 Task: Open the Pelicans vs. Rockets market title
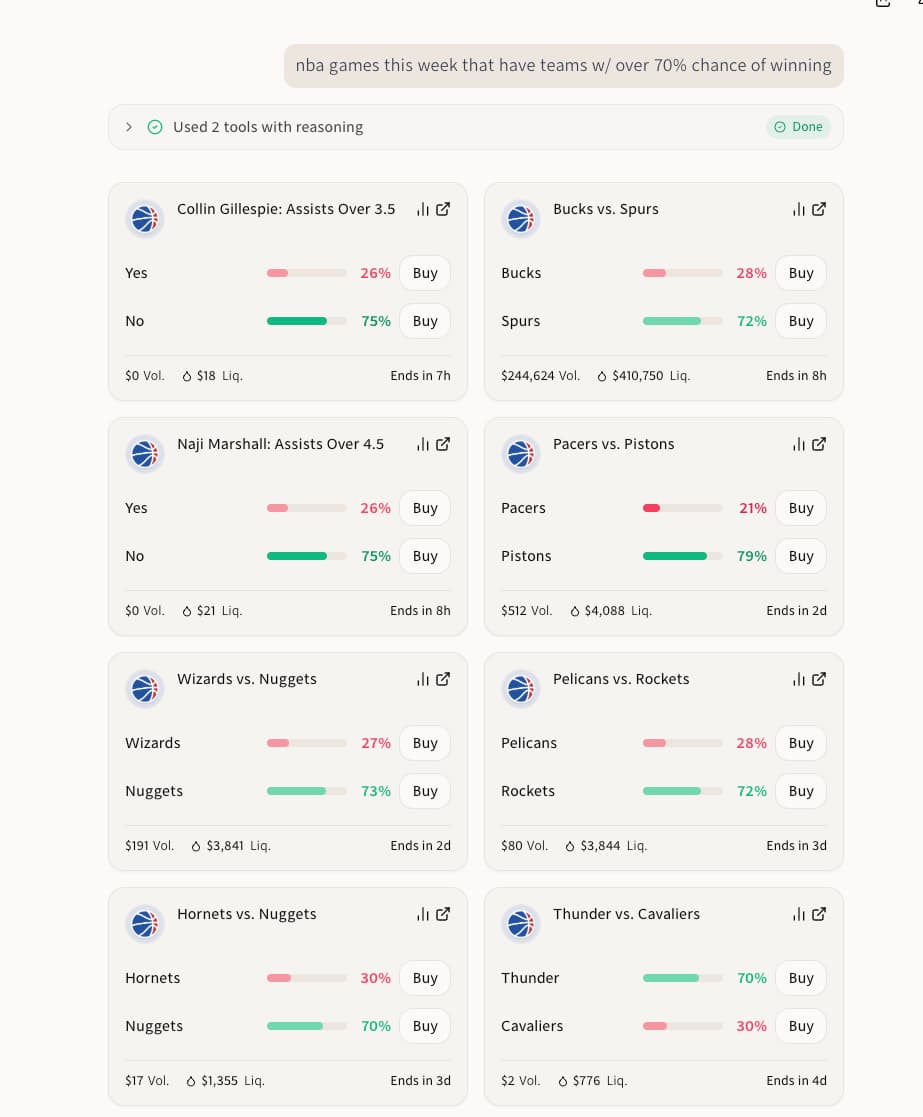click(x=621, y=679)
